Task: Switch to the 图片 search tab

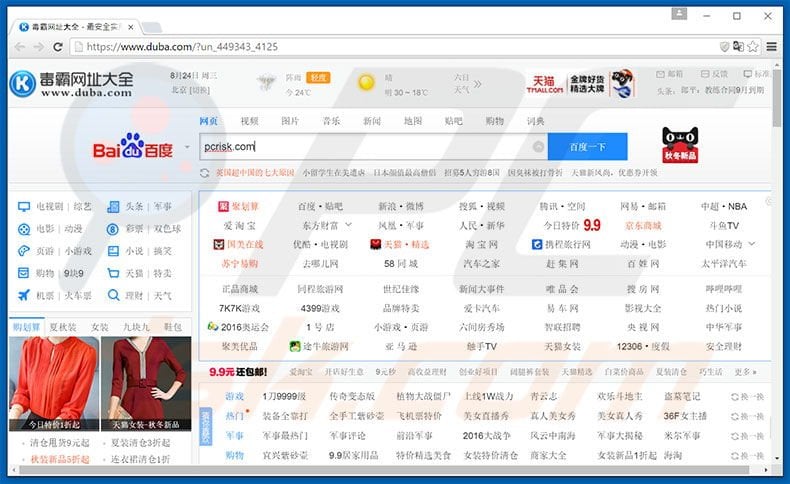Action: tap(290, 121)
